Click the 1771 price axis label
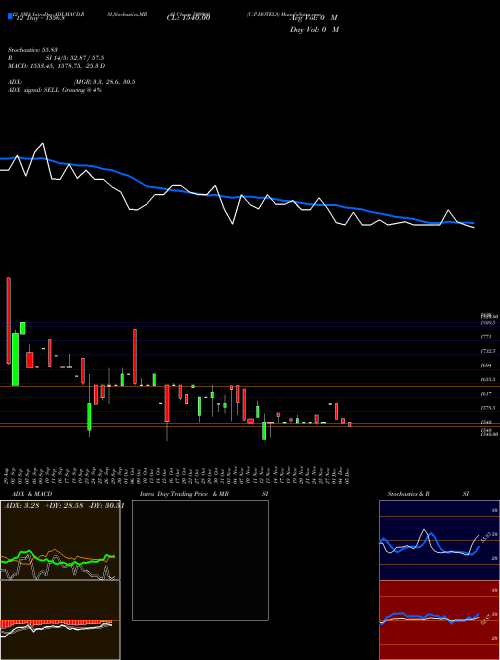Screen dimensions: 500x660 [x=485, y=337]
